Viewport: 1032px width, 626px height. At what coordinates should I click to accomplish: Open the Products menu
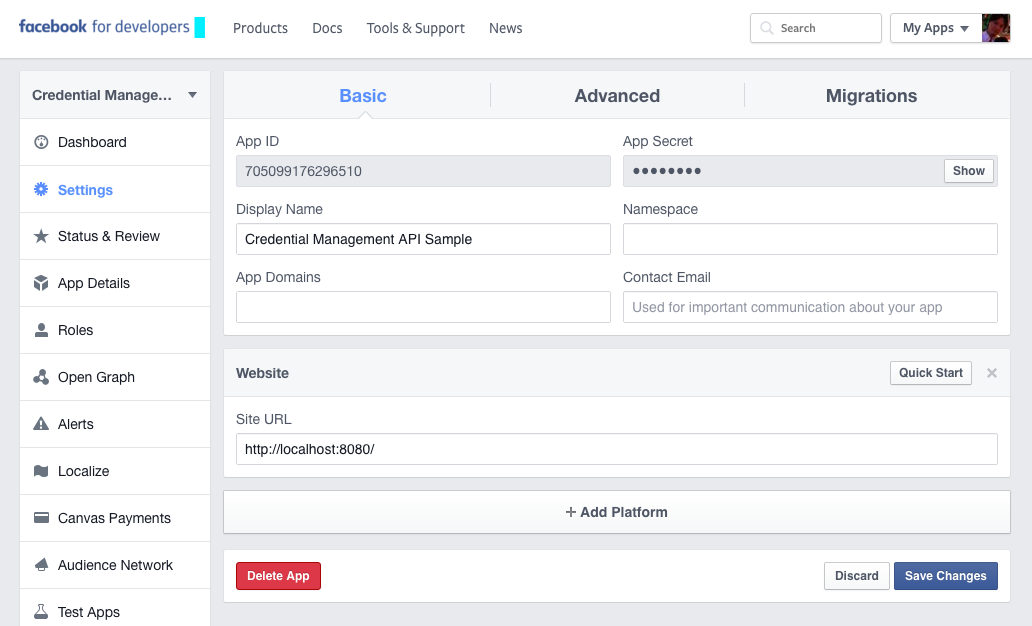point(260,28)
